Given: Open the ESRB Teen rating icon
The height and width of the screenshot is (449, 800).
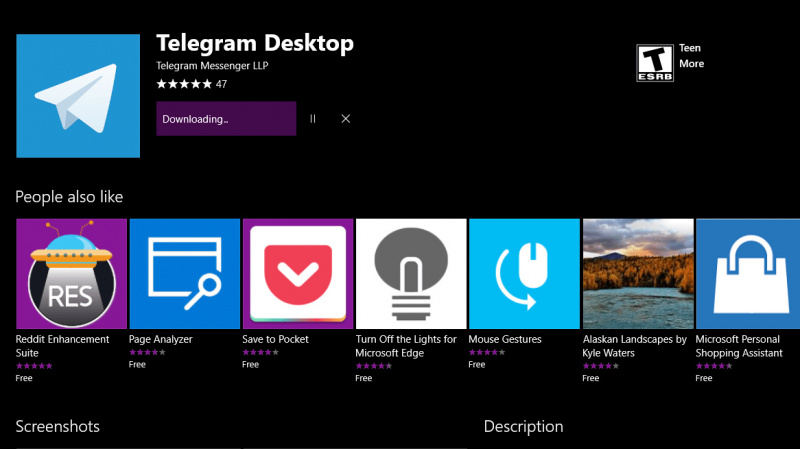Looking at the screenshot, I should point(655,63).
